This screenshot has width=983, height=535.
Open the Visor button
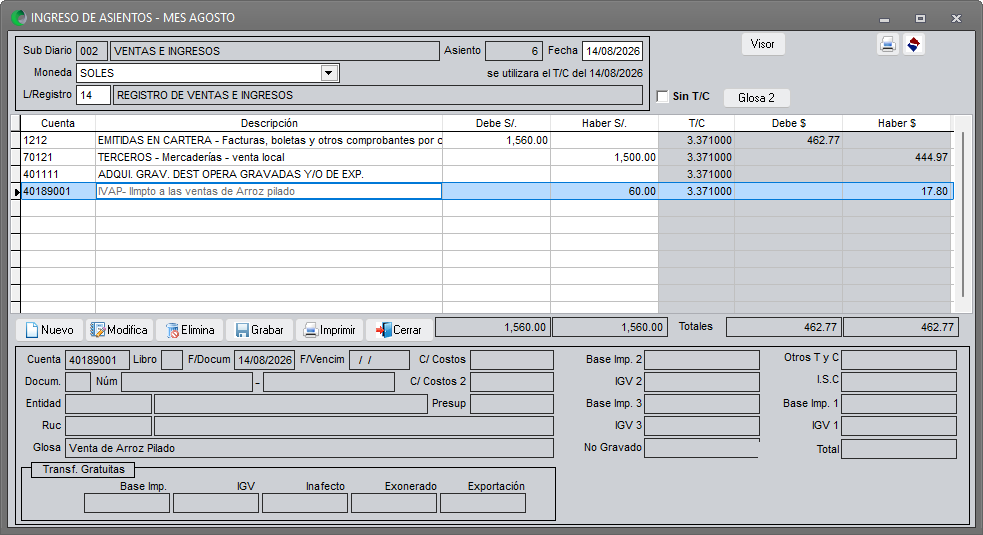point(763,44)
